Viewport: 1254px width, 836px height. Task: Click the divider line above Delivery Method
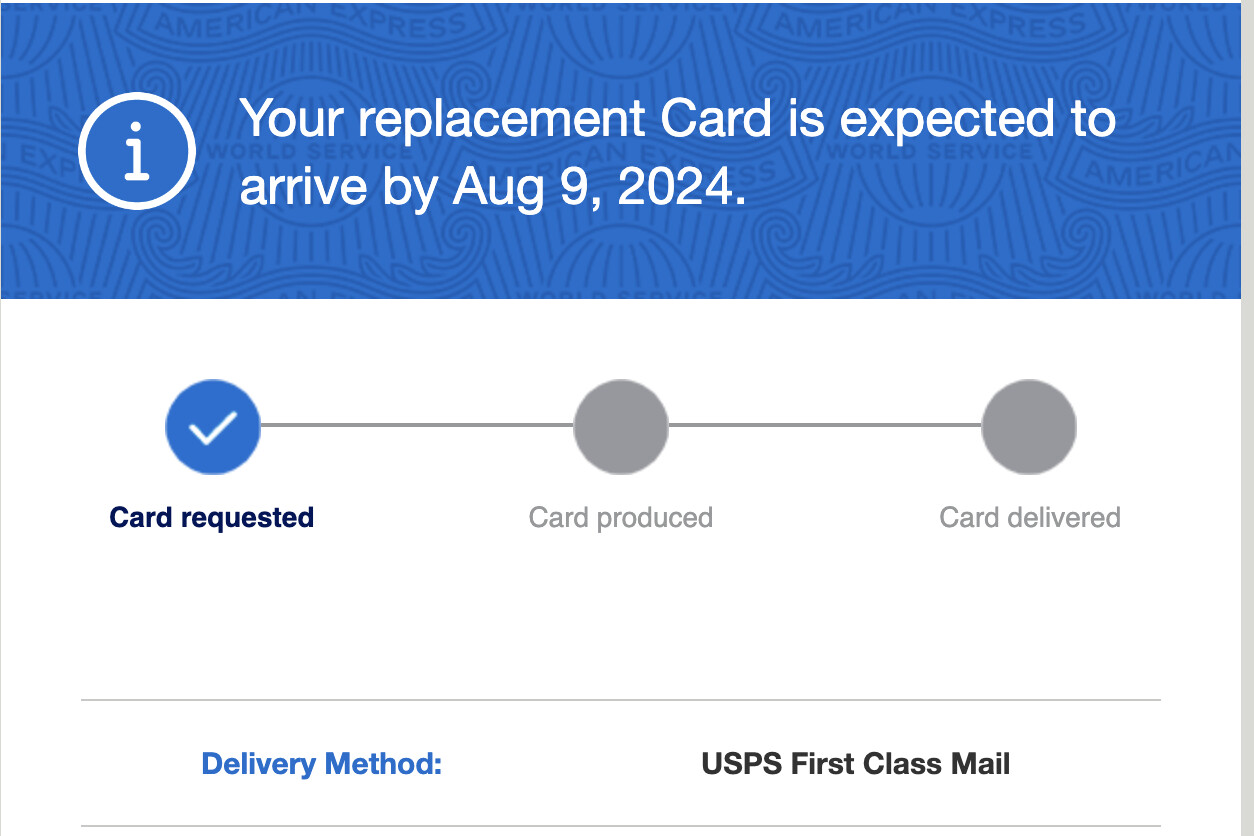coord(620,700)
